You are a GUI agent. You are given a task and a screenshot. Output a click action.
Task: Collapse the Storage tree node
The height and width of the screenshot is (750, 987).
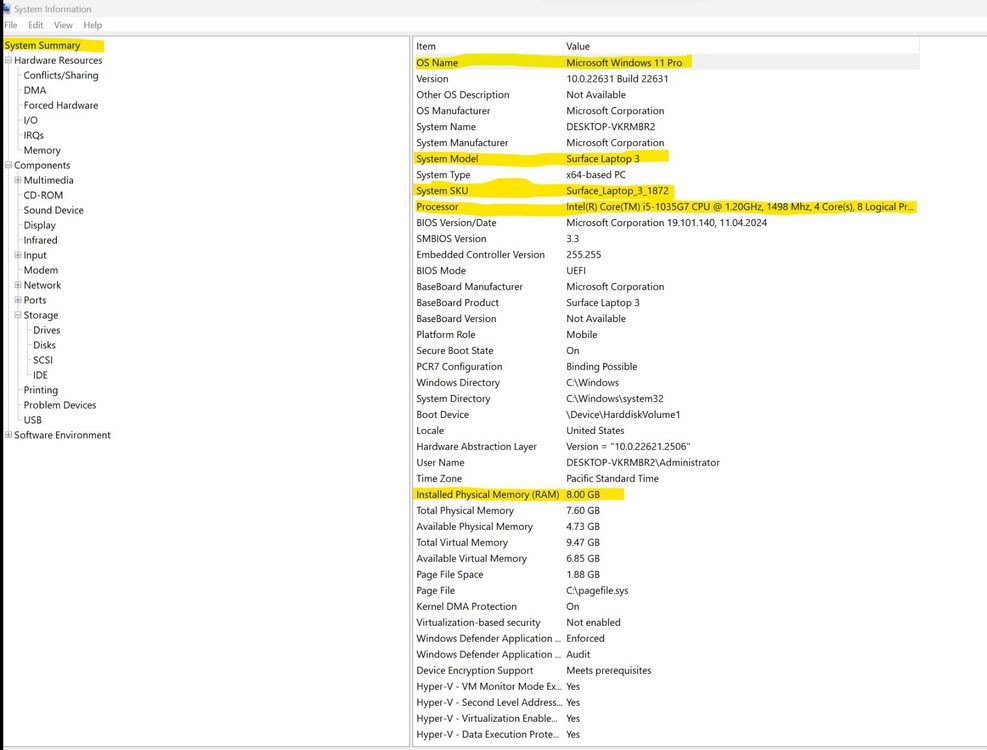18,316
